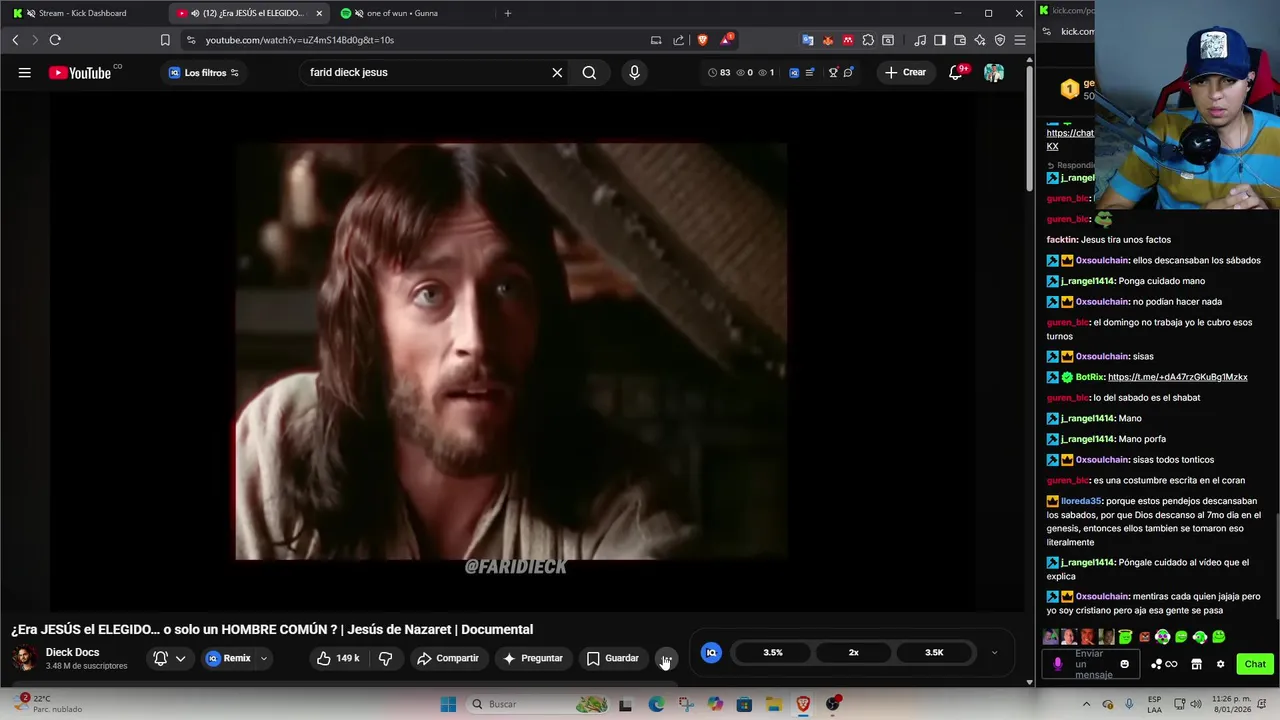Click the subscription notification bell toggle
Image resolution: width=1280 pixels, height=720 pixels.
click(x=160, y=658)
